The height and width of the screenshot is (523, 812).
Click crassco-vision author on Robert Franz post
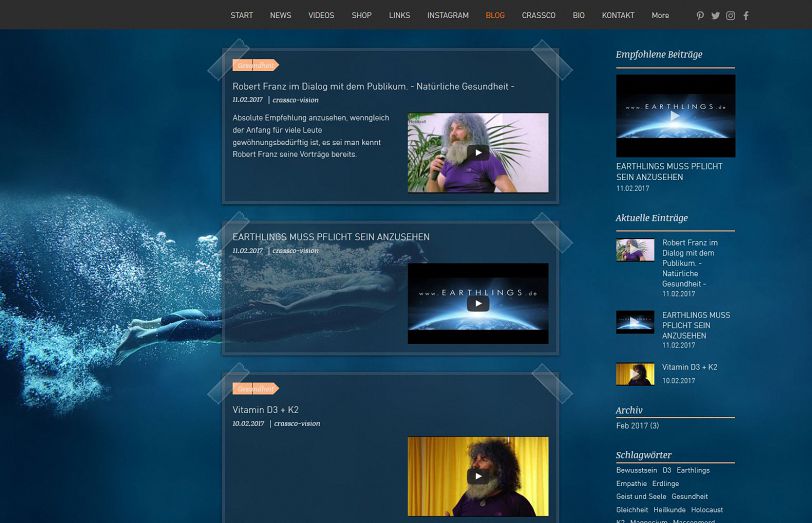point(295,100)
